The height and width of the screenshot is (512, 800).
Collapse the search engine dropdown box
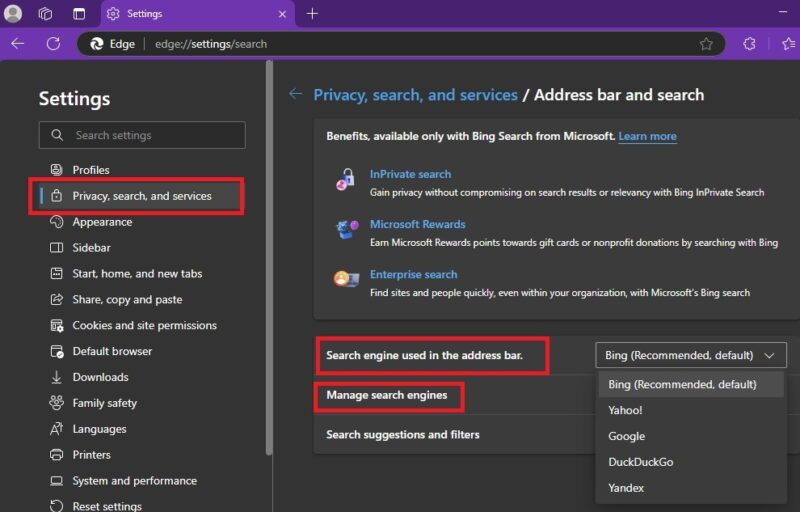(x=691, y=355)
